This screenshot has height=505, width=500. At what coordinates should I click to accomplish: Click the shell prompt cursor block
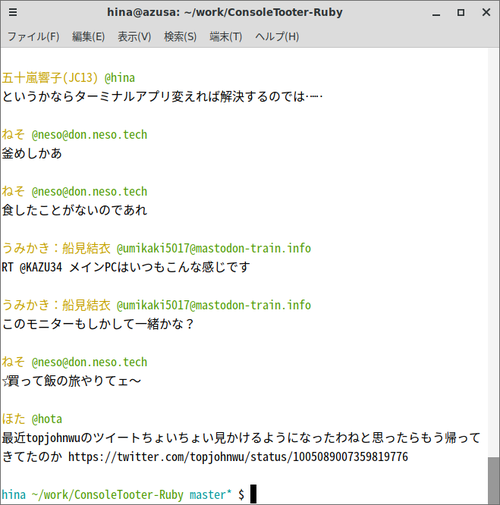pyautogui.click(x=253, y=494)
